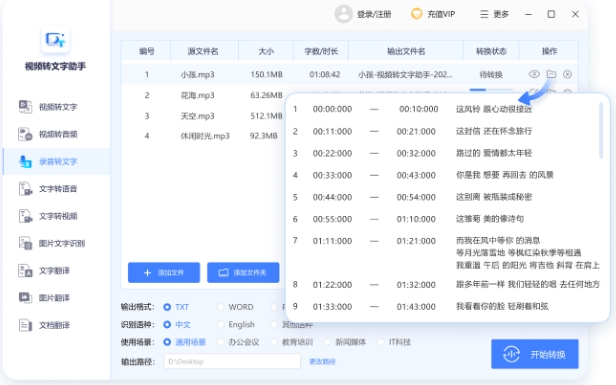Click the 92.3MB size cell

(x=264, y=136)
